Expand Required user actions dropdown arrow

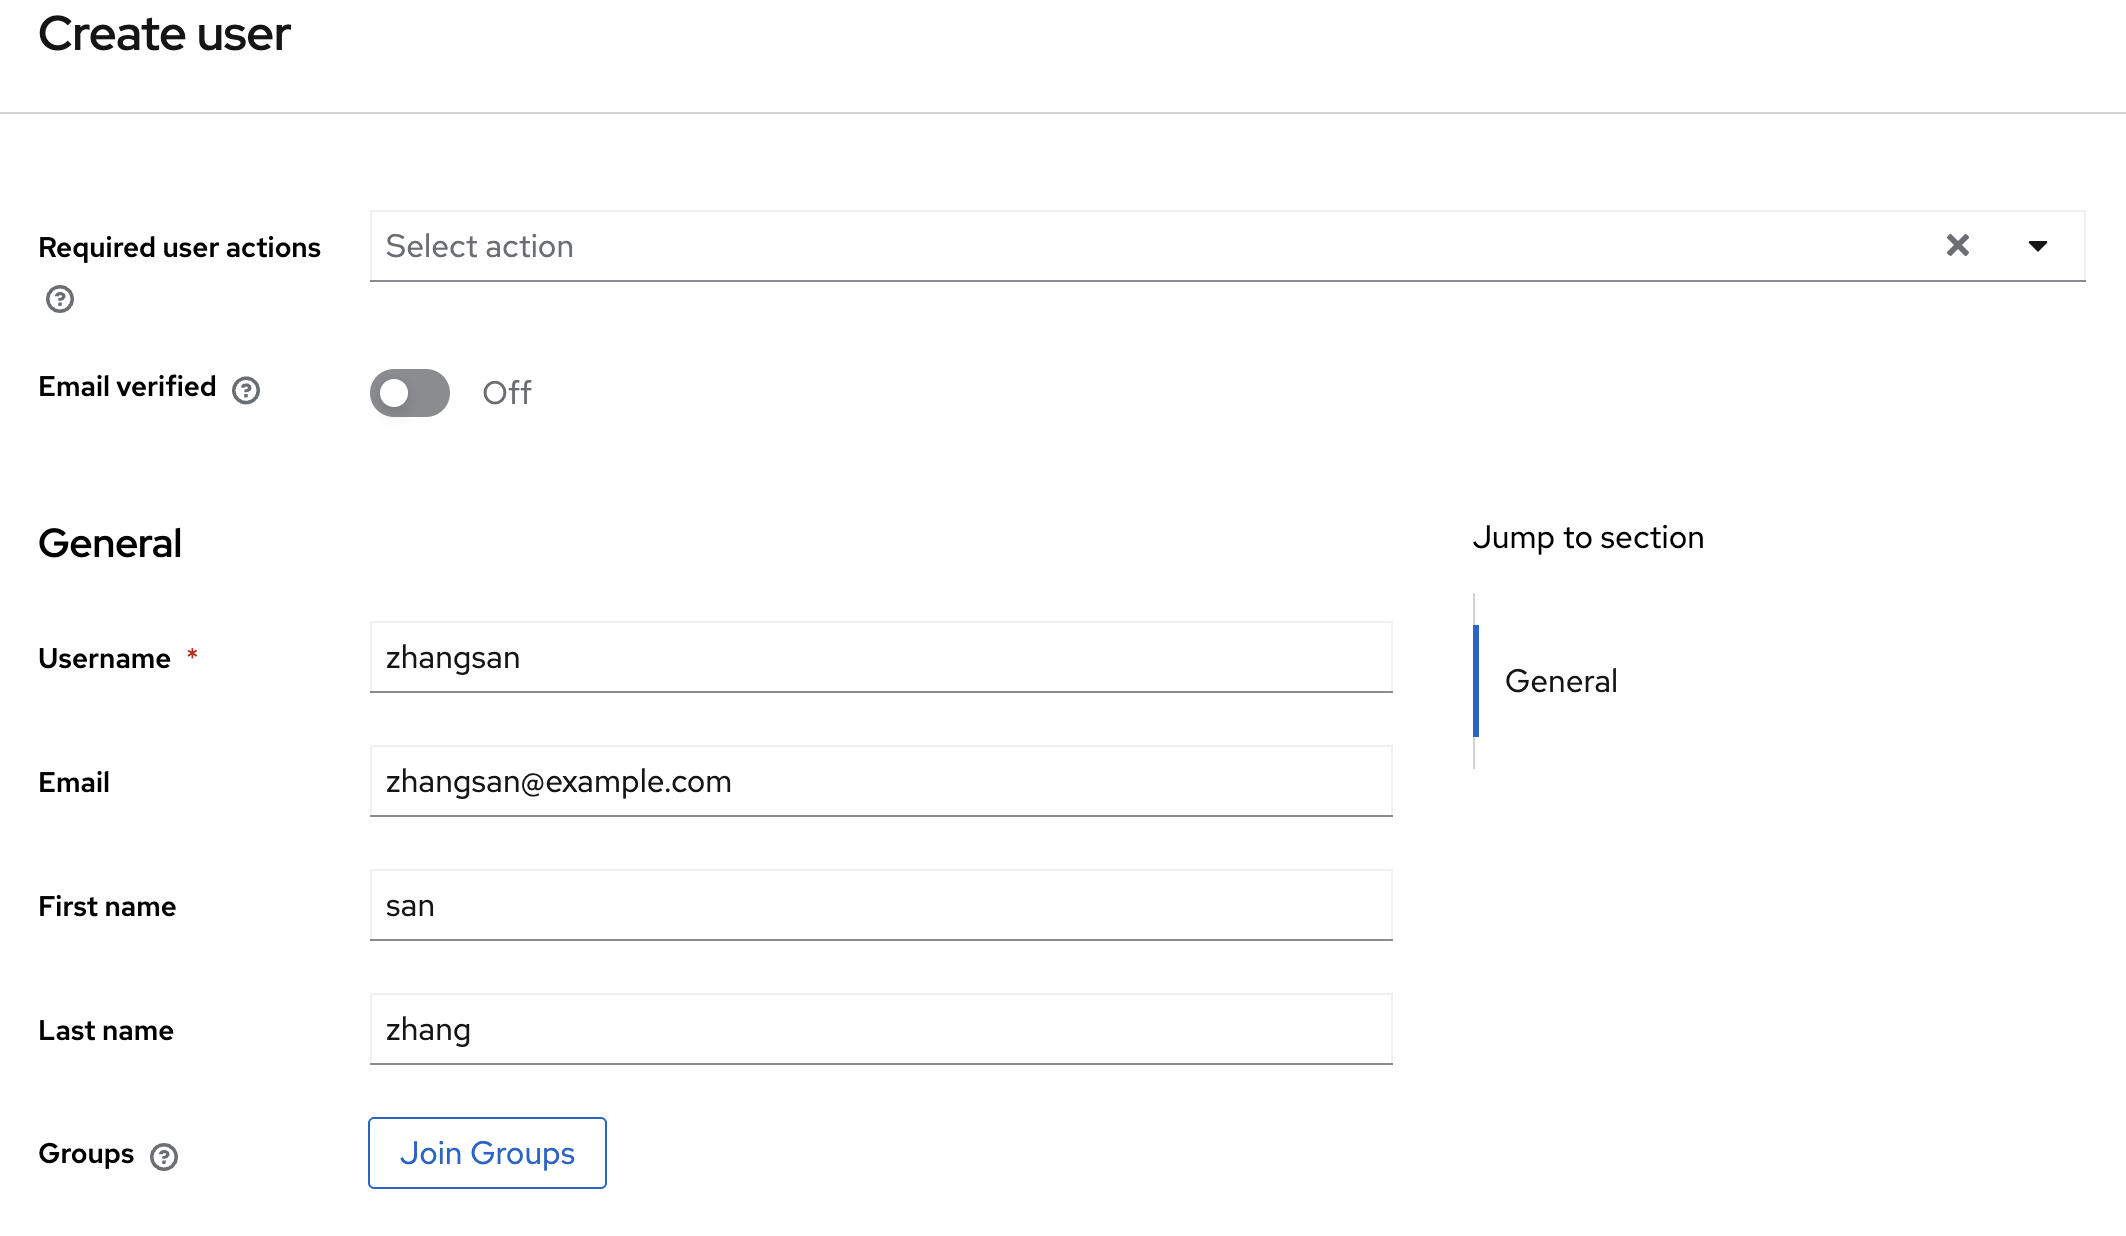tap(2037, 246)
